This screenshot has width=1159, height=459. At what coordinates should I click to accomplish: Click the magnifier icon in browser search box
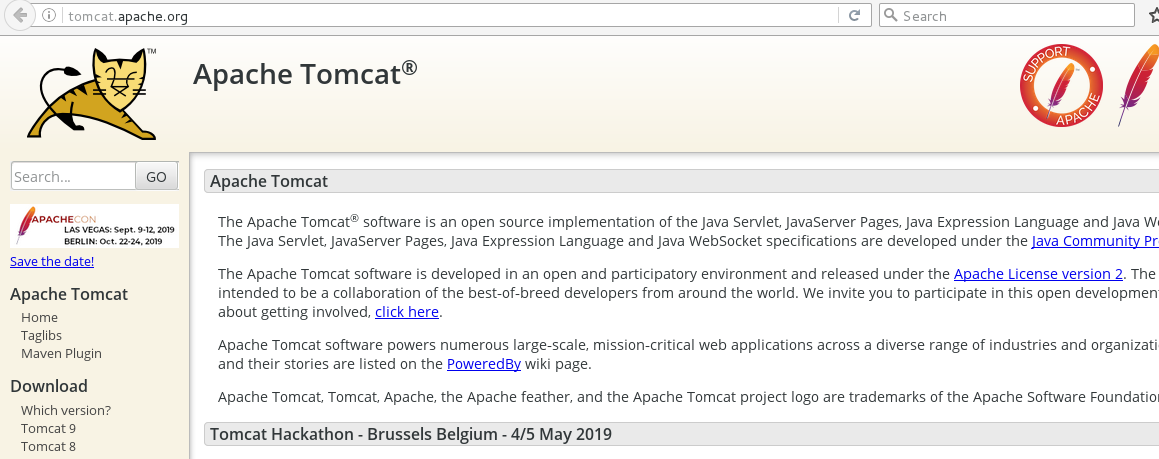coord(891,16)
